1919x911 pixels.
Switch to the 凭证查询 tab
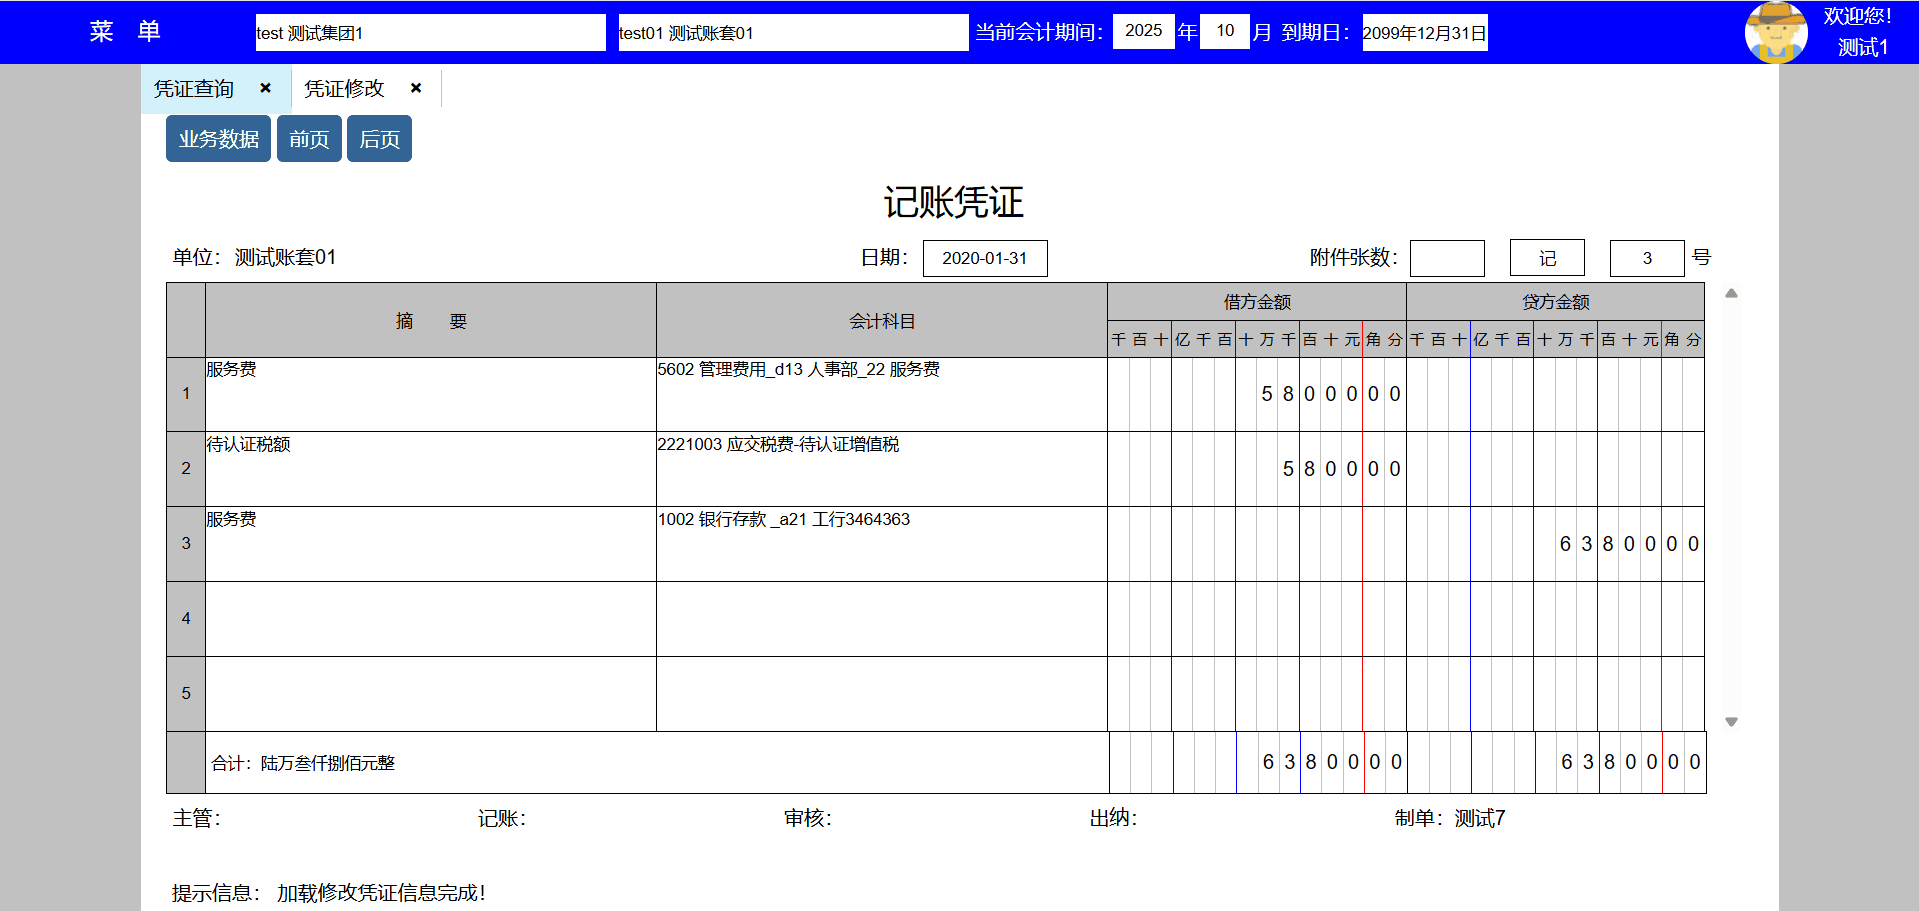194,89
